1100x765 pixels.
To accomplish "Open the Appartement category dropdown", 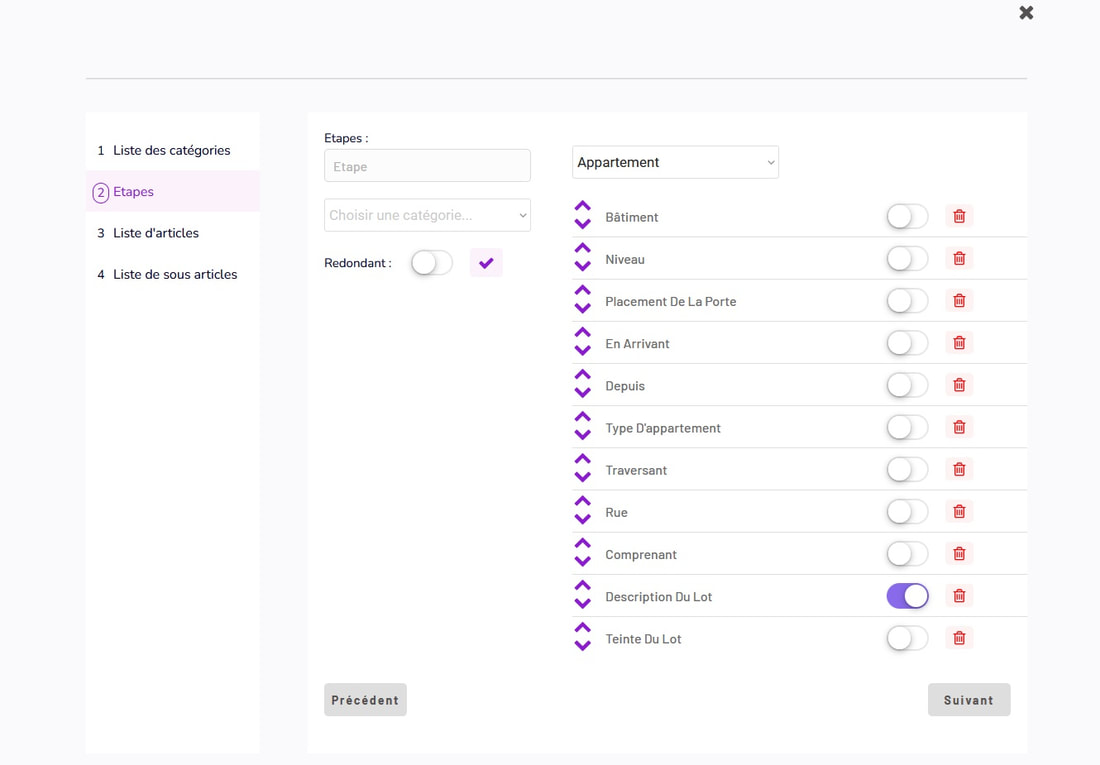I will click(675, 162).
